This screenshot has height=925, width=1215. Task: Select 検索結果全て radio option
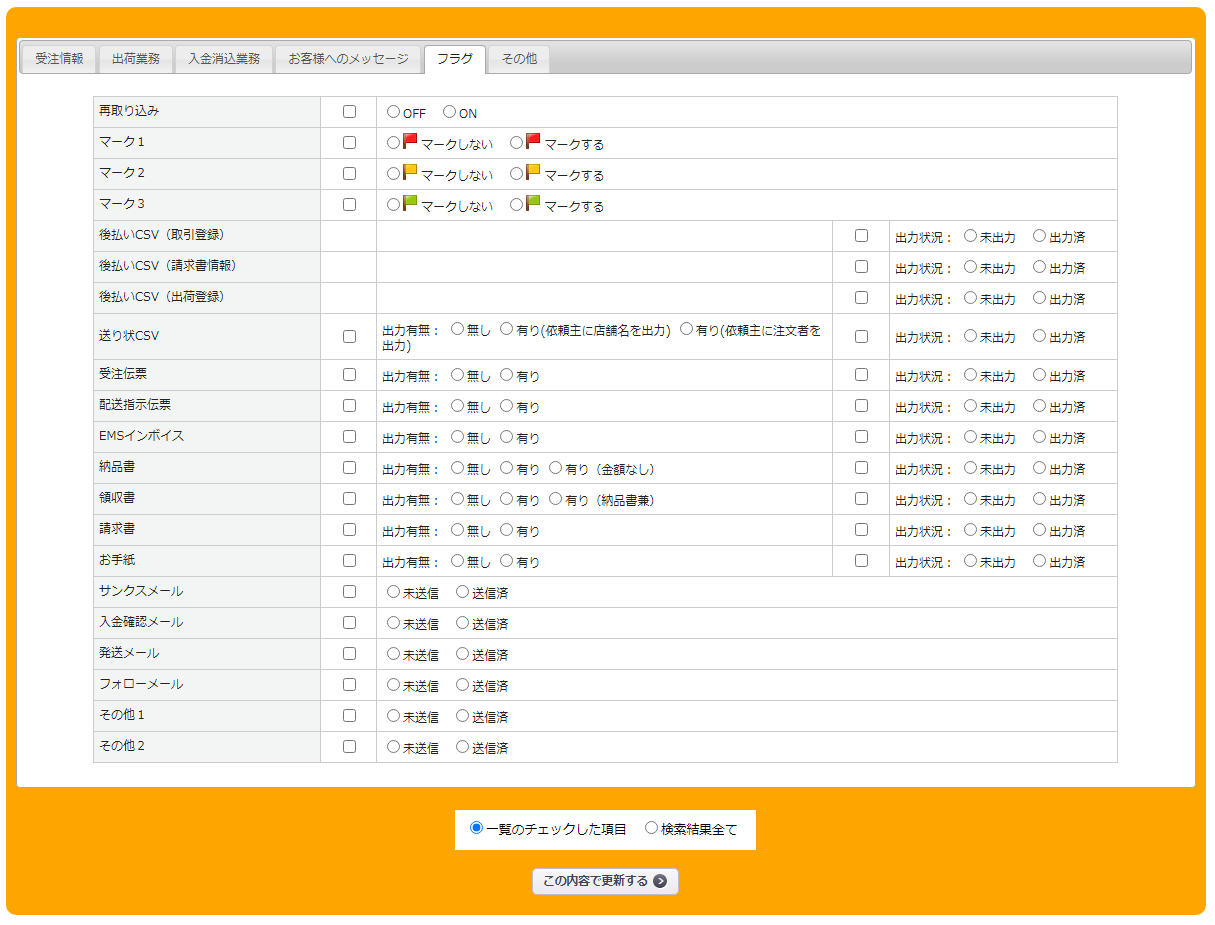pyautogui.click(x=651, y=828)
